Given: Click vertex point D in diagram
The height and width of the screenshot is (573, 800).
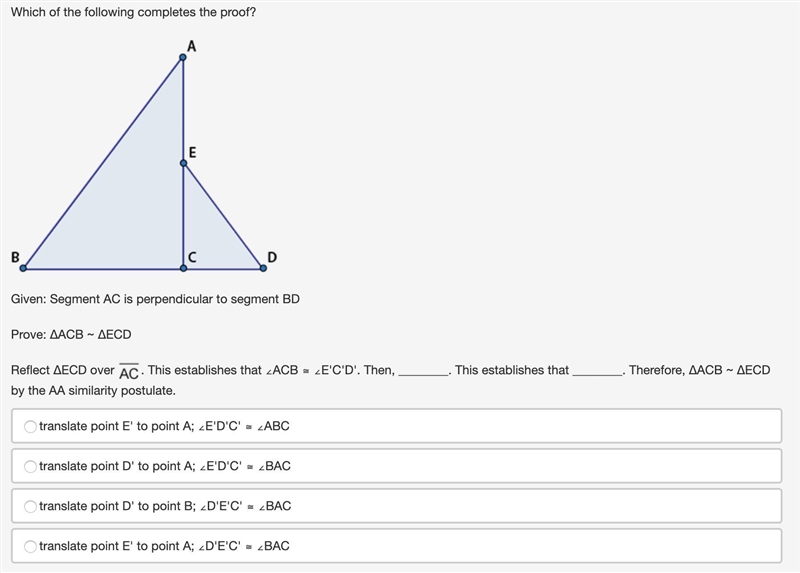Looking at the screenshot, I should click(263, 268).
